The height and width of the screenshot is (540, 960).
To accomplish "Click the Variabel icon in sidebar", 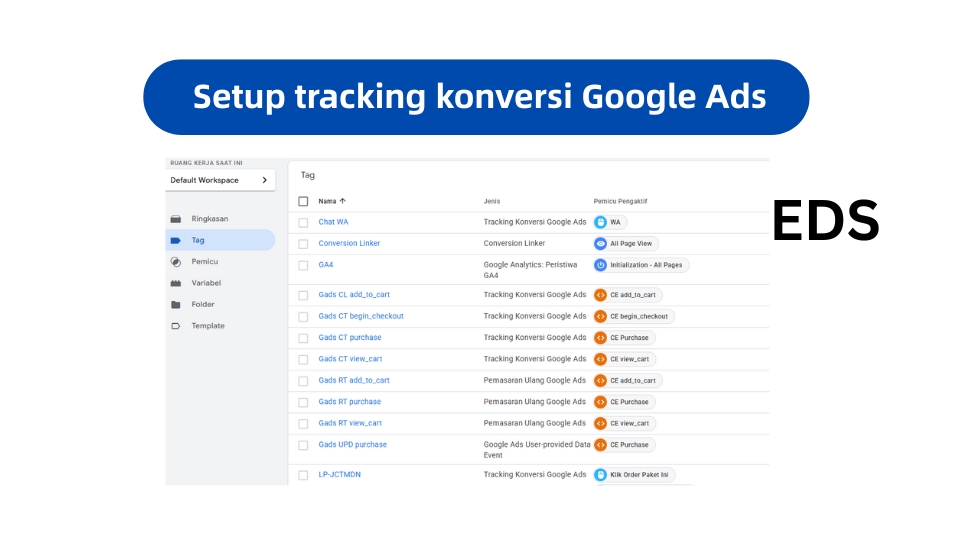I will pos(176,283).
